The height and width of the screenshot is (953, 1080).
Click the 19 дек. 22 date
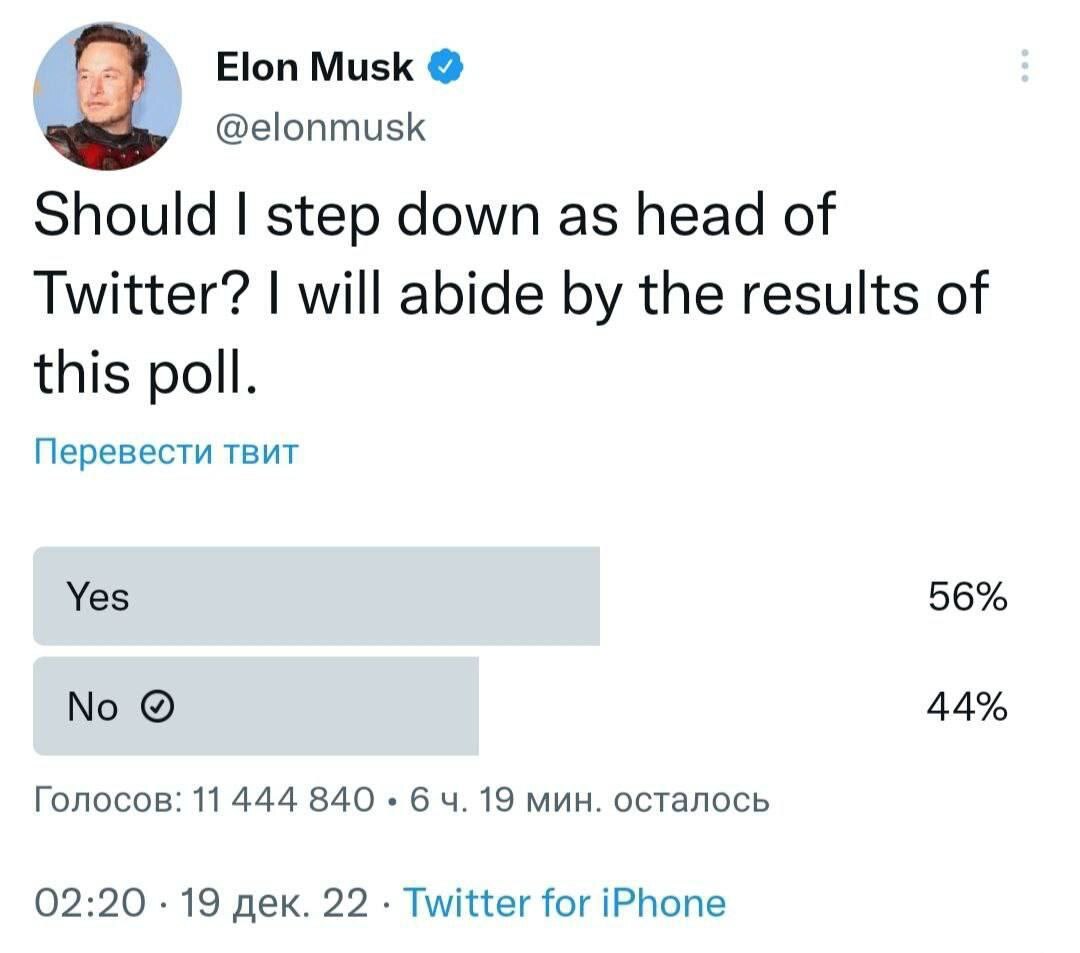[274, 903]
